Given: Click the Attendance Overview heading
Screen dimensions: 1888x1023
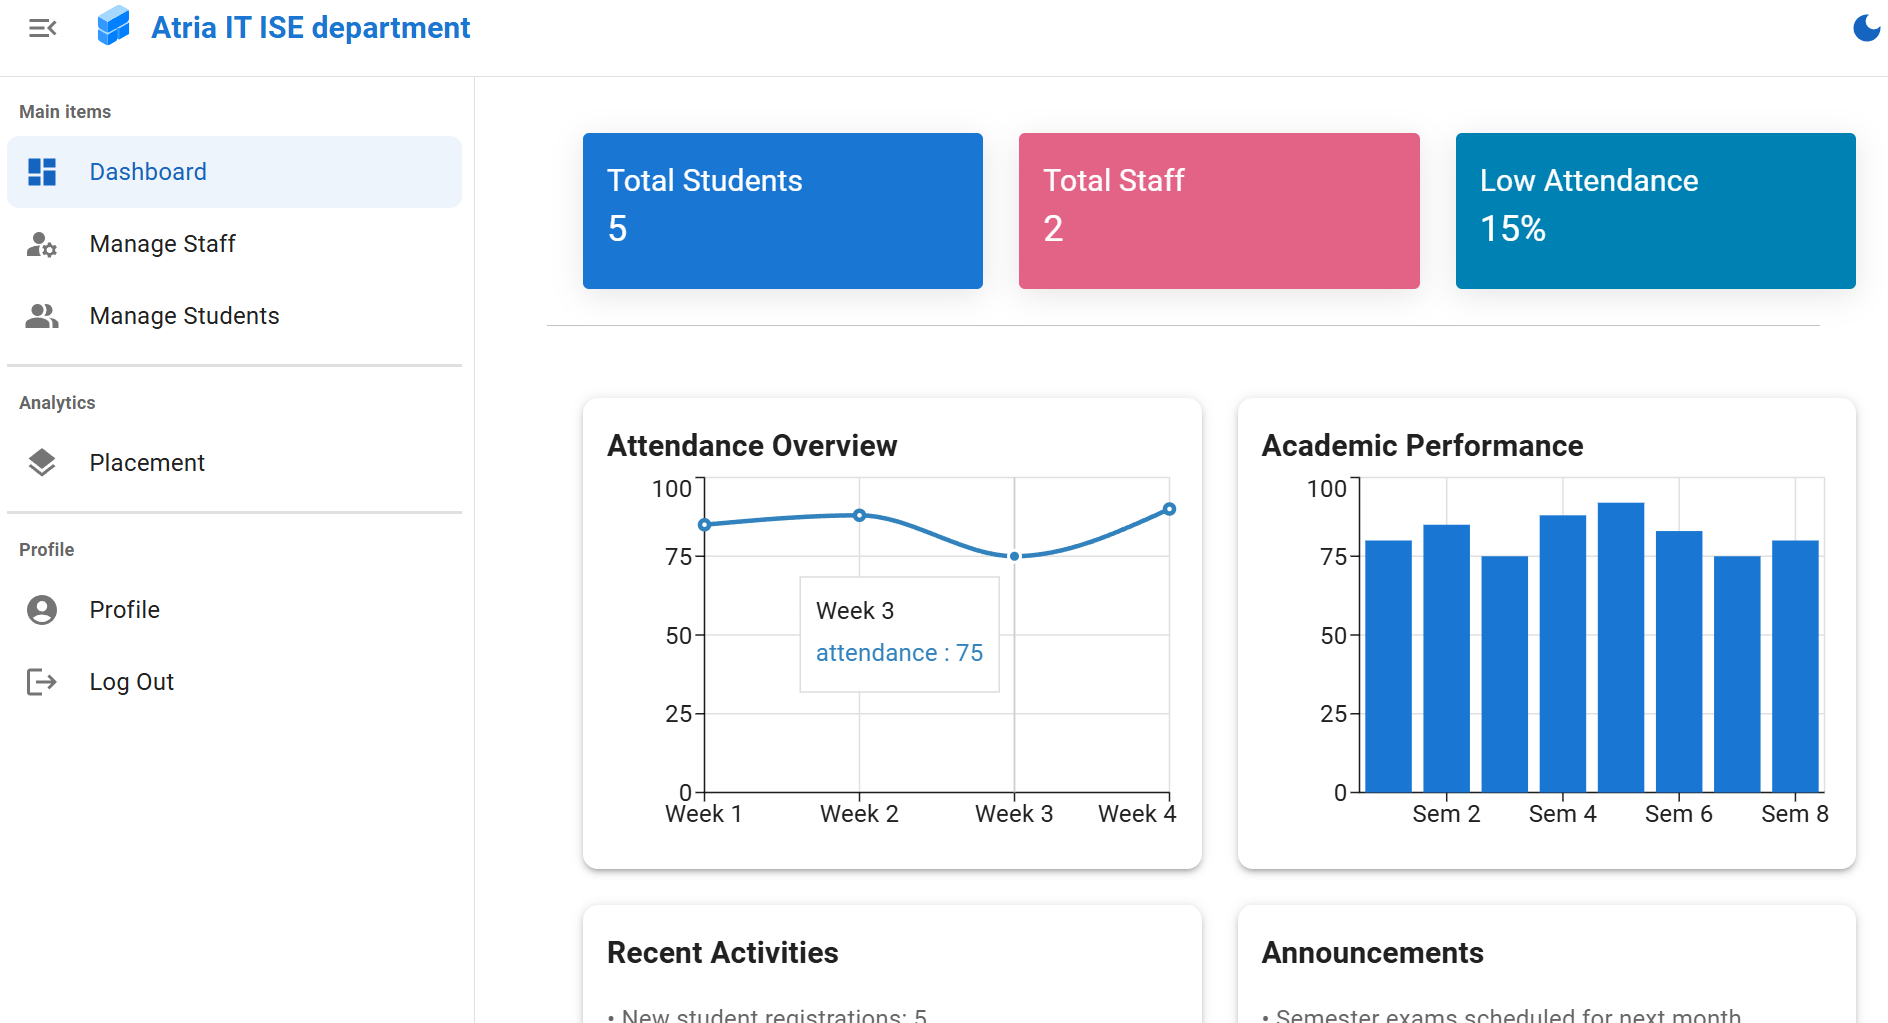Looking at the screenshot, I should tap(752, 446).
